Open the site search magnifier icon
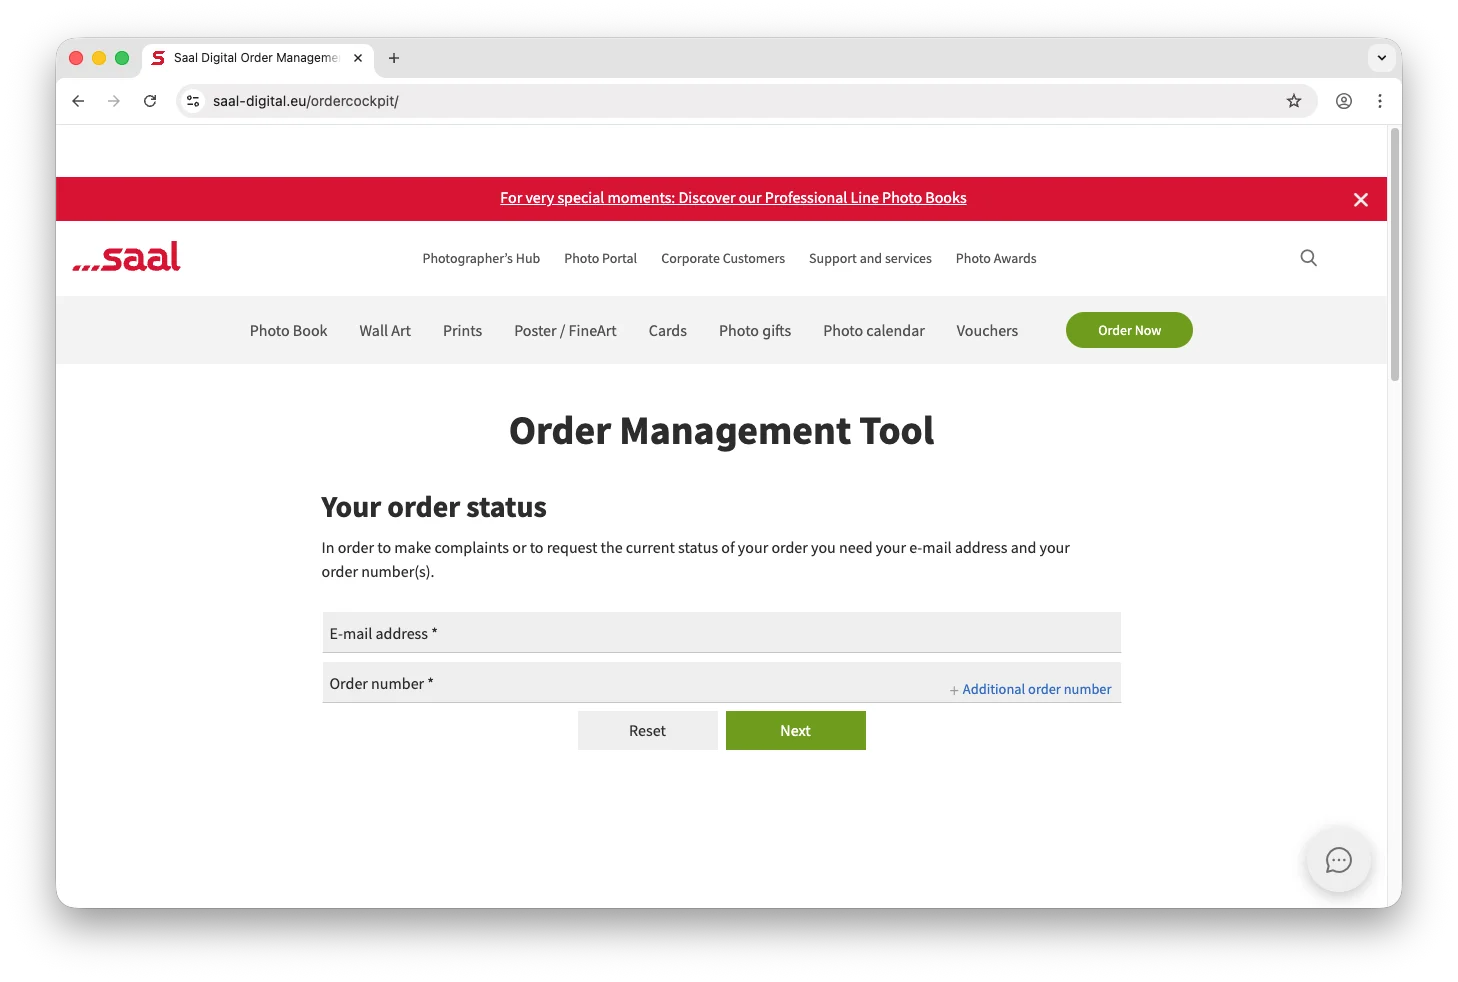Viewport: 1458px width, 982px height. click(x=1308, y=258)
